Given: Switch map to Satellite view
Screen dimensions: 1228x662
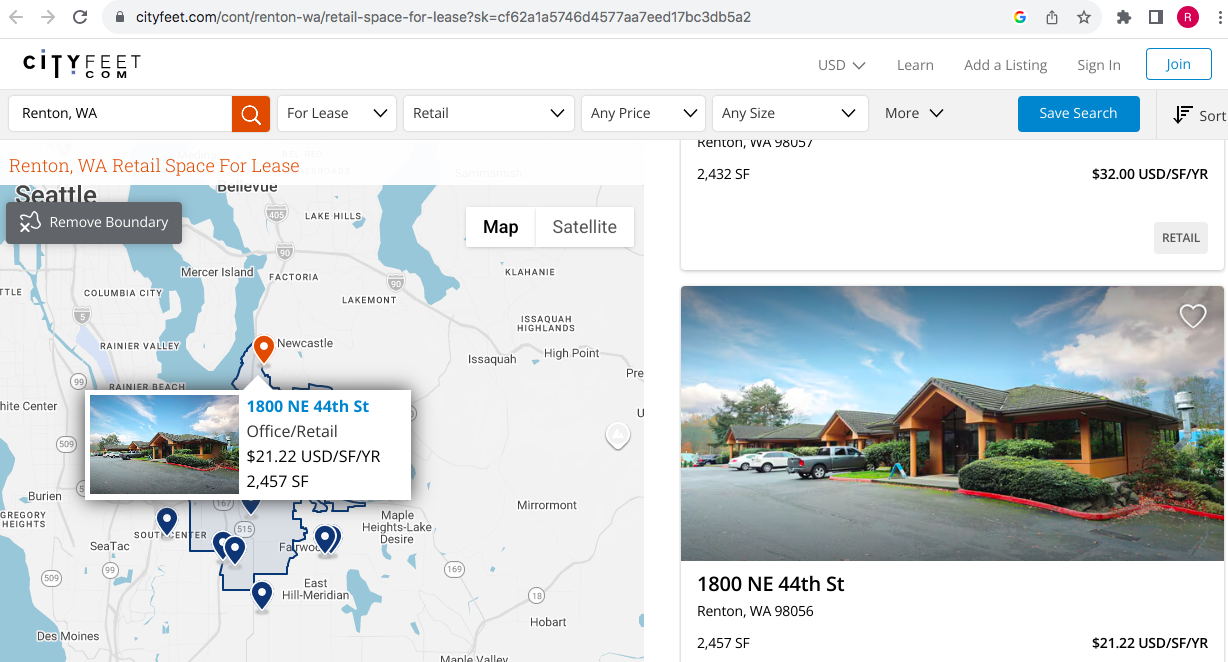Looking at the screenshot, I should point(584,227).
